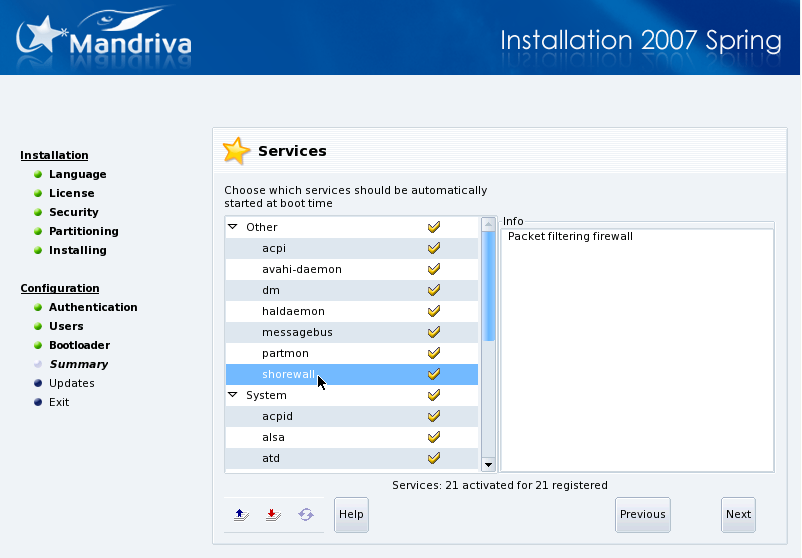
Task: Click the red down-arrow icon near Help
Action: point(272,515)
